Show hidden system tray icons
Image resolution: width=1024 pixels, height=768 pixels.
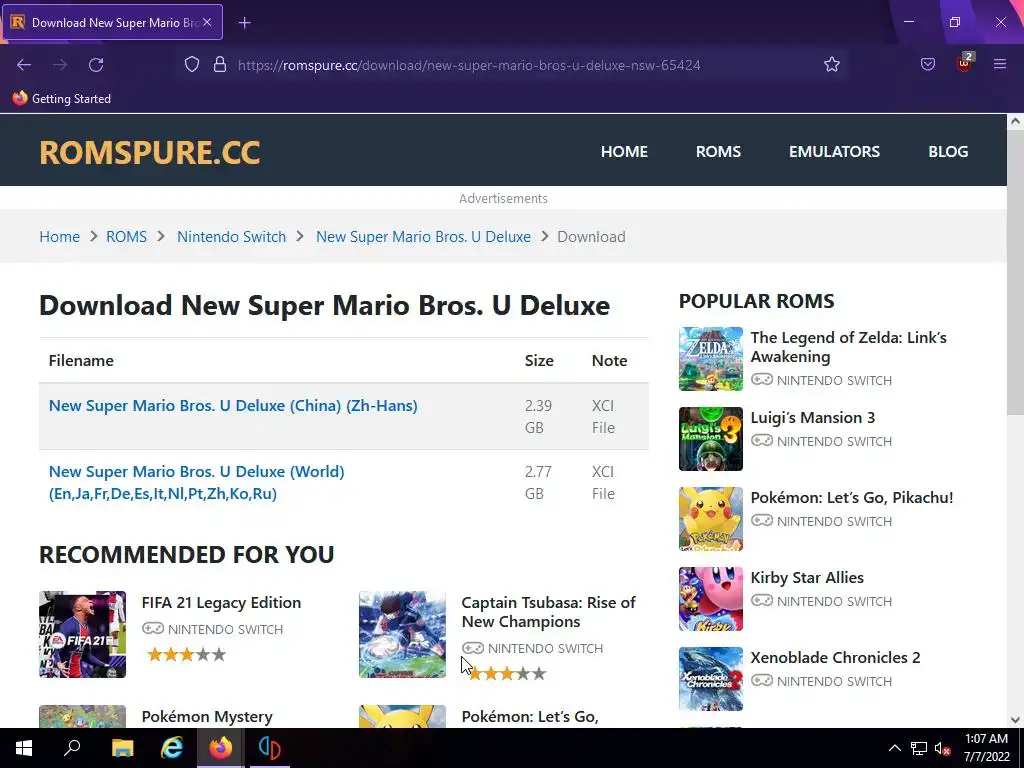895,748
